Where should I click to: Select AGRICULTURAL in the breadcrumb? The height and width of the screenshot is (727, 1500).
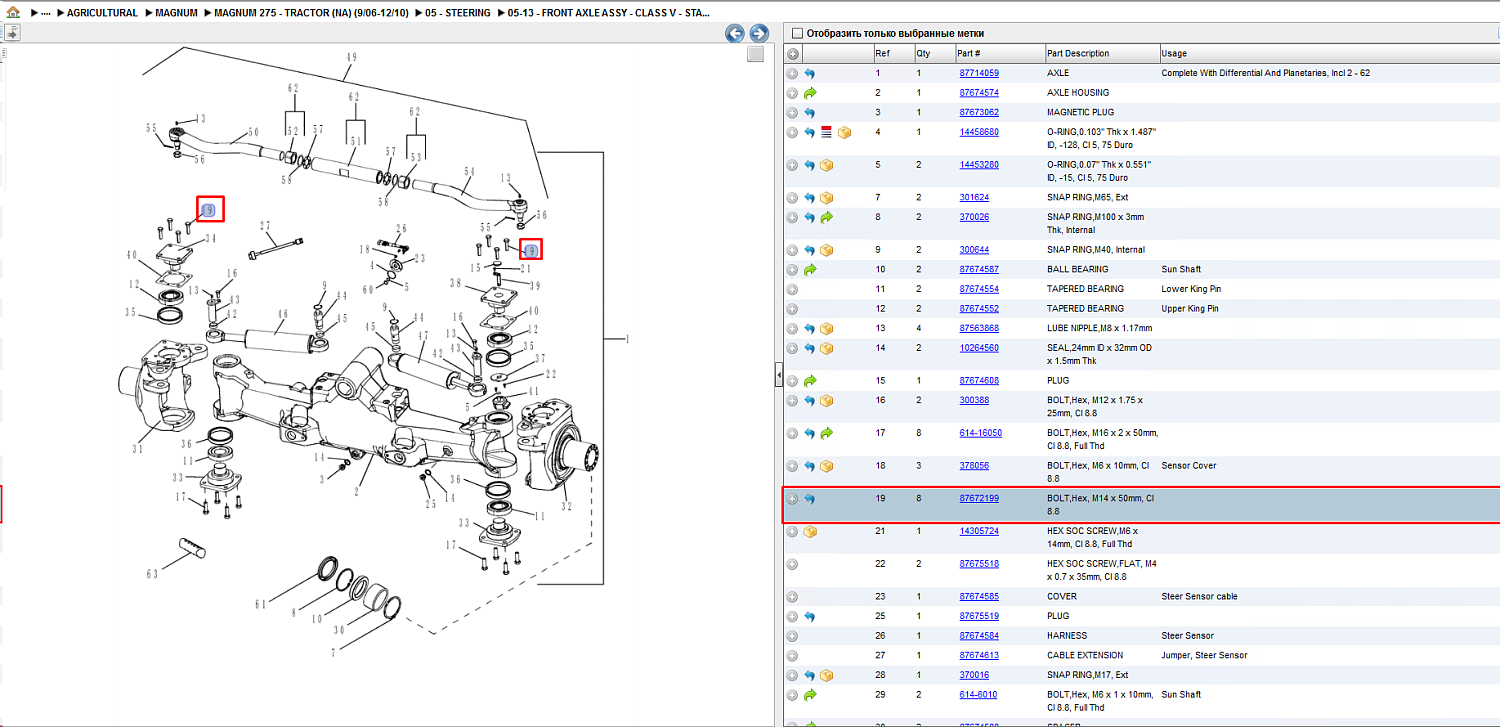(102, 13)
